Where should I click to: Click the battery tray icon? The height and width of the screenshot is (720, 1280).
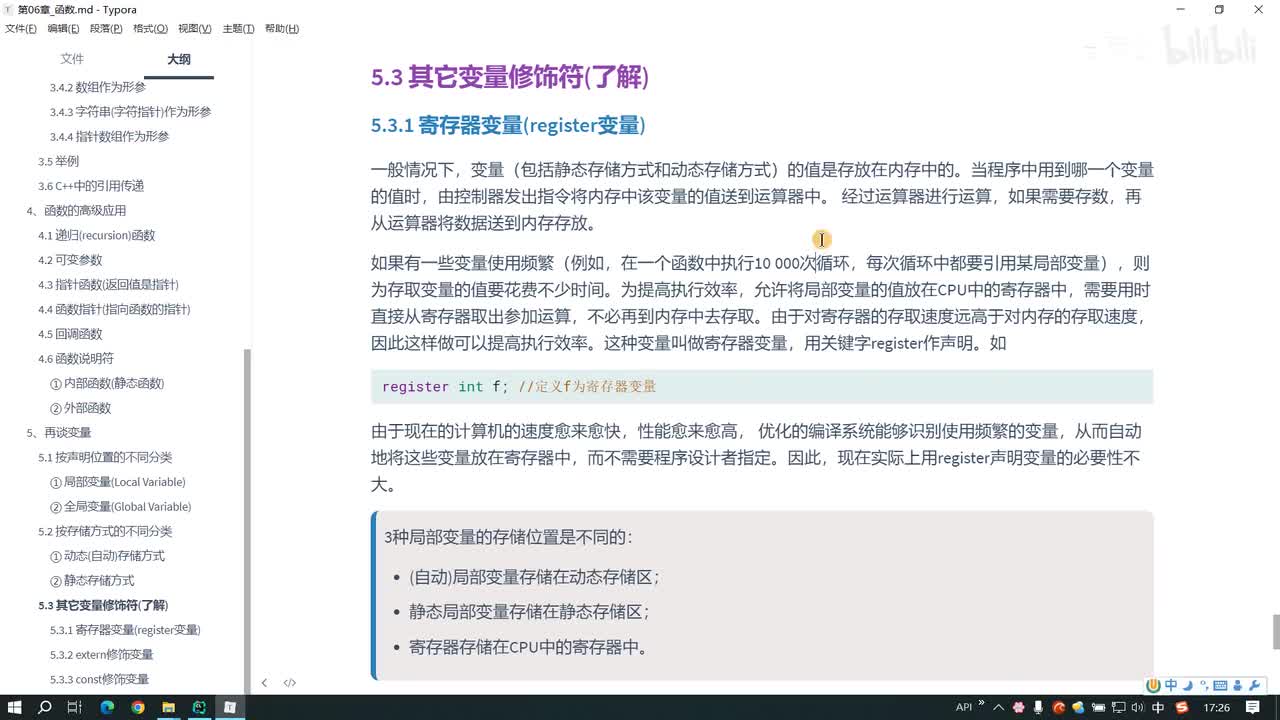tap(1098, 707)
